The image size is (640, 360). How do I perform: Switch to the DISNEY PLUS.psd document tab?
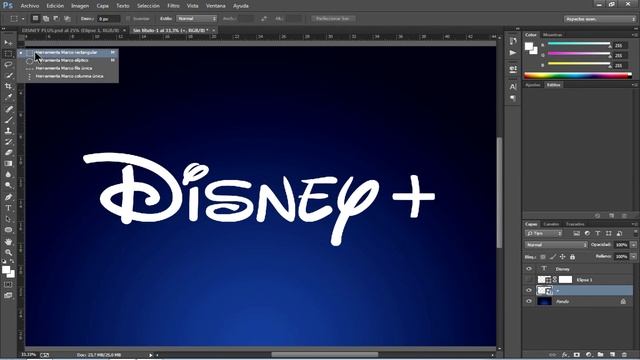[x=70, y=30]
